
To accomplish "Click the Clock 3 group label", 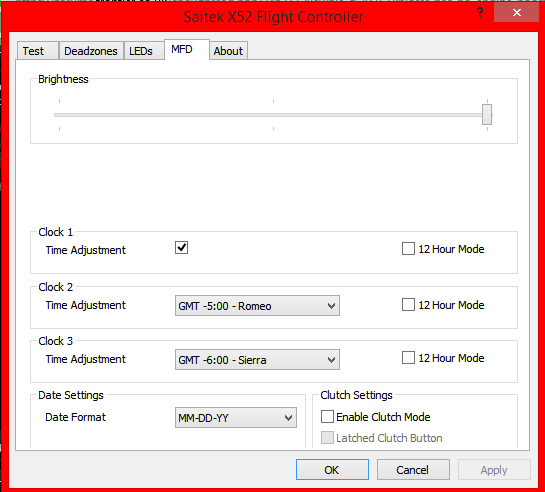I will pyautogui.click(x=56, y=341).
